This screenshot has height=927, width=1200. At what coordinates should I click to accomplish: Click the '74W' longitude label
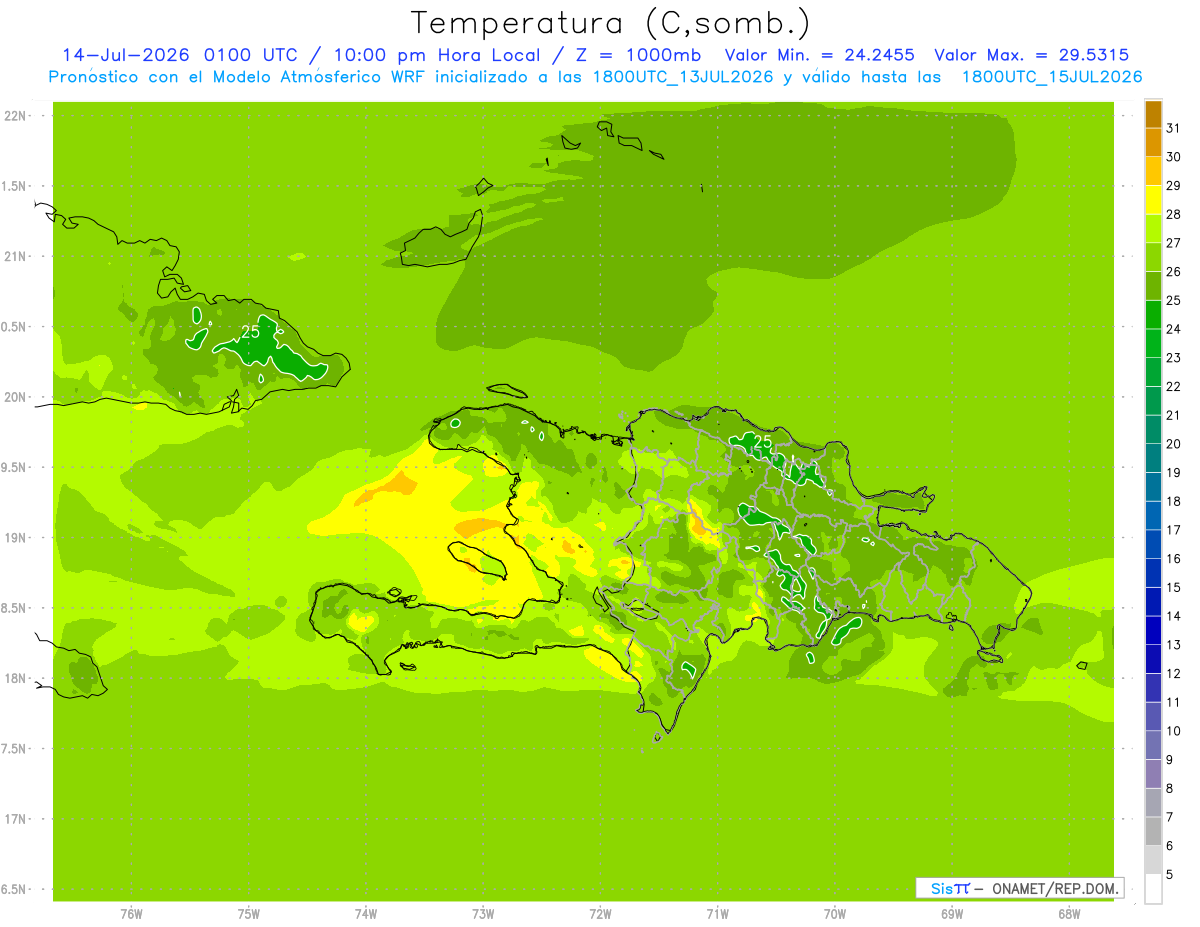[365, 913]
